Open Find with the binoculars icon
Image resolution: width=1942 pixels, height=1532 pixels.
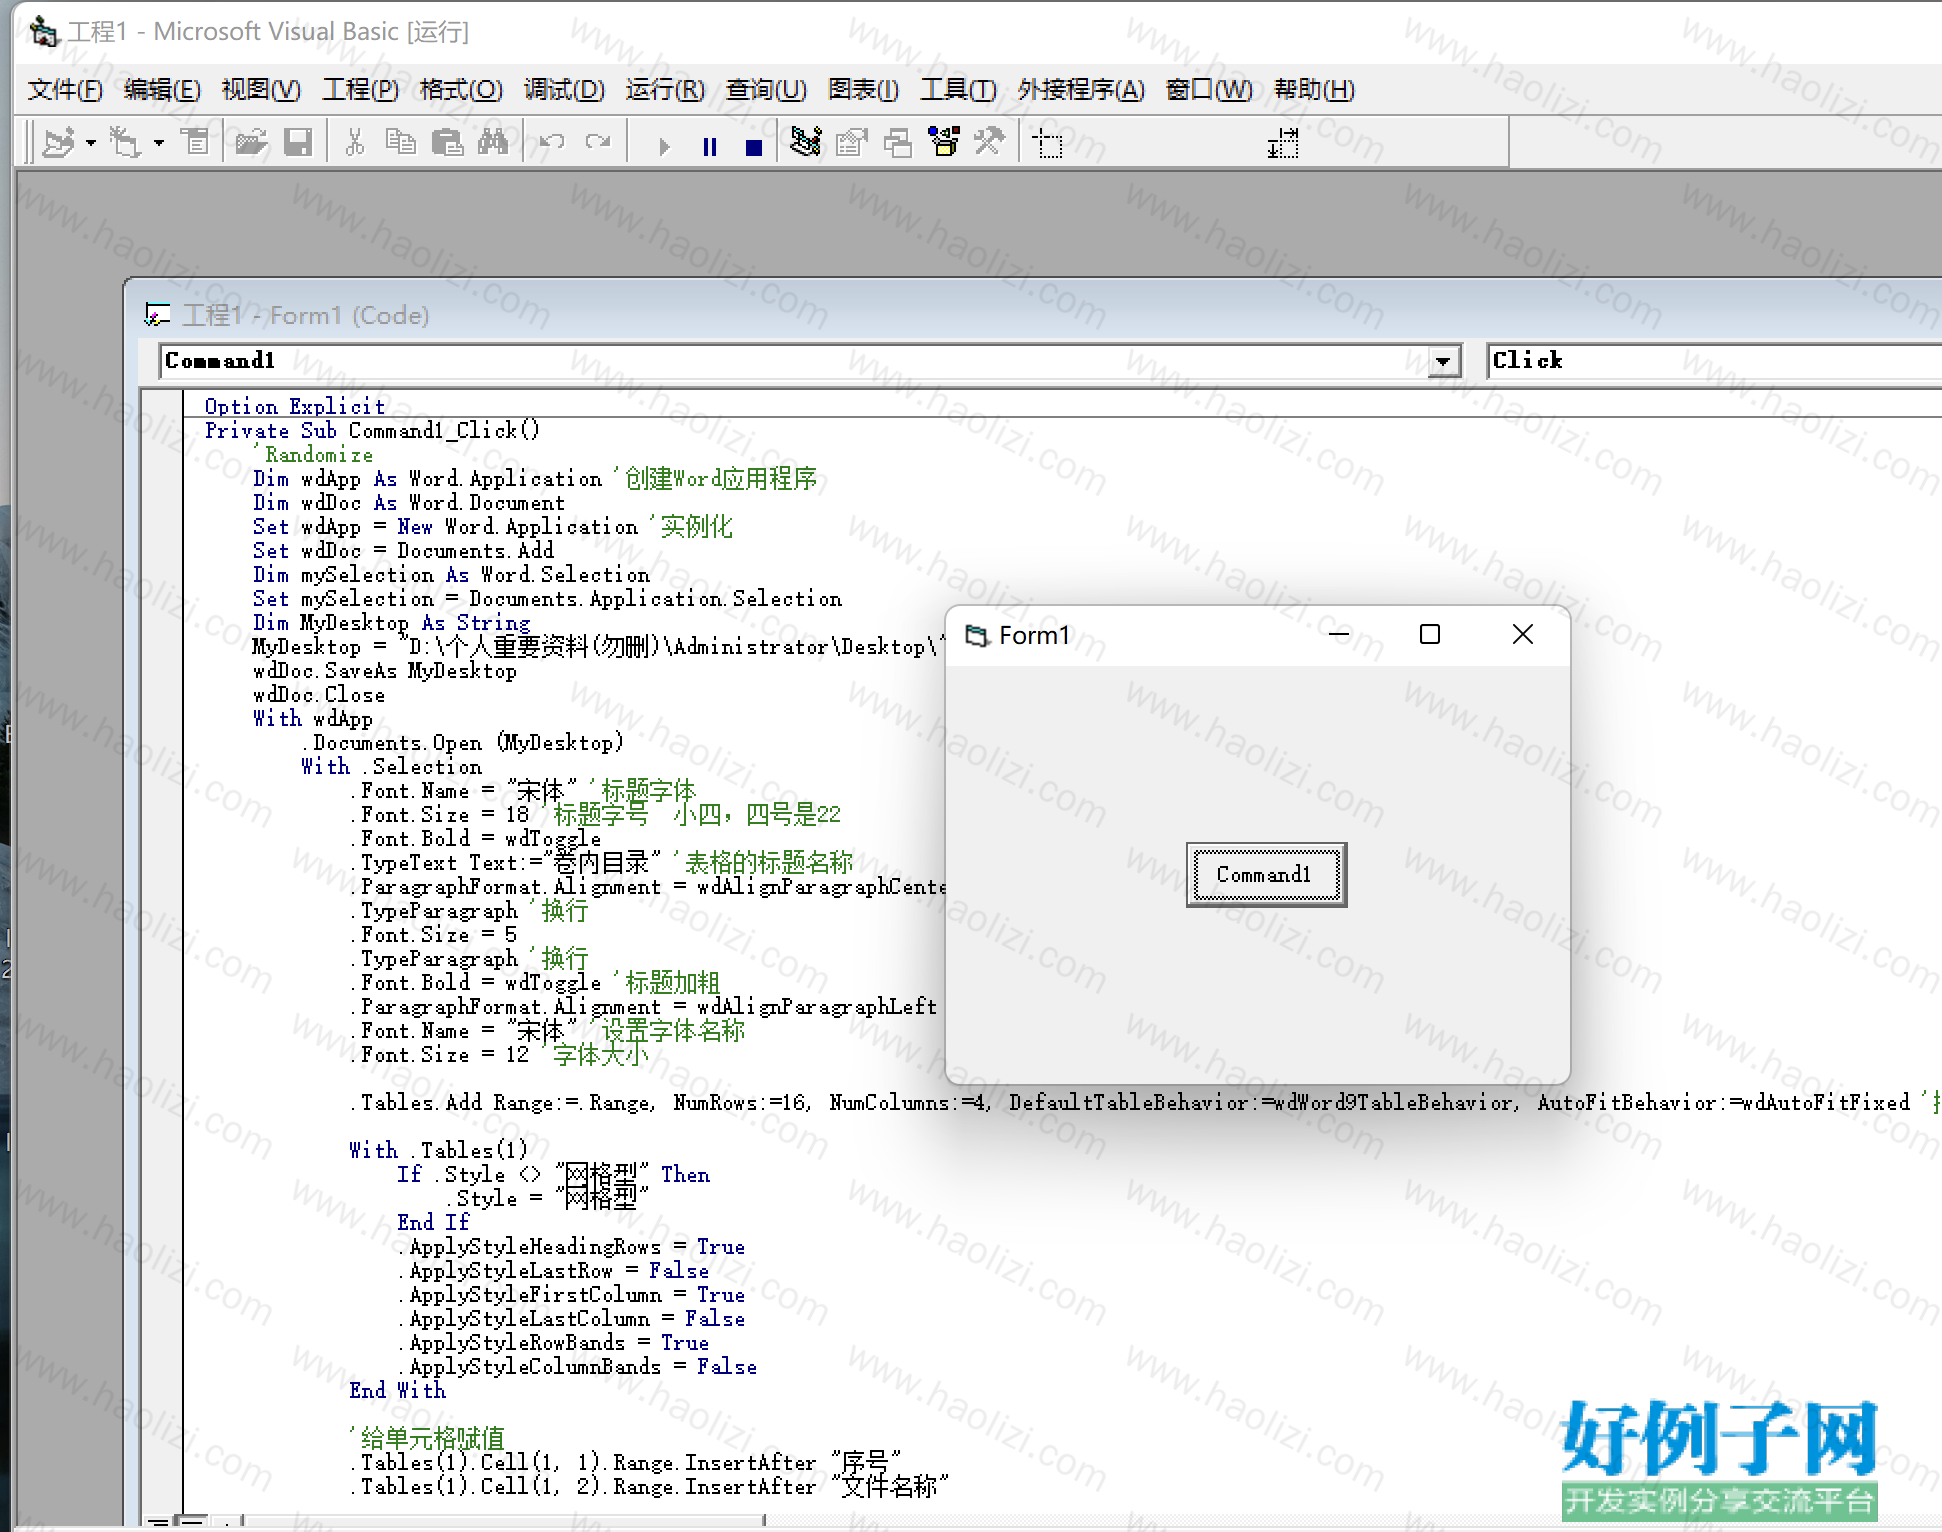tap(493, 143)
